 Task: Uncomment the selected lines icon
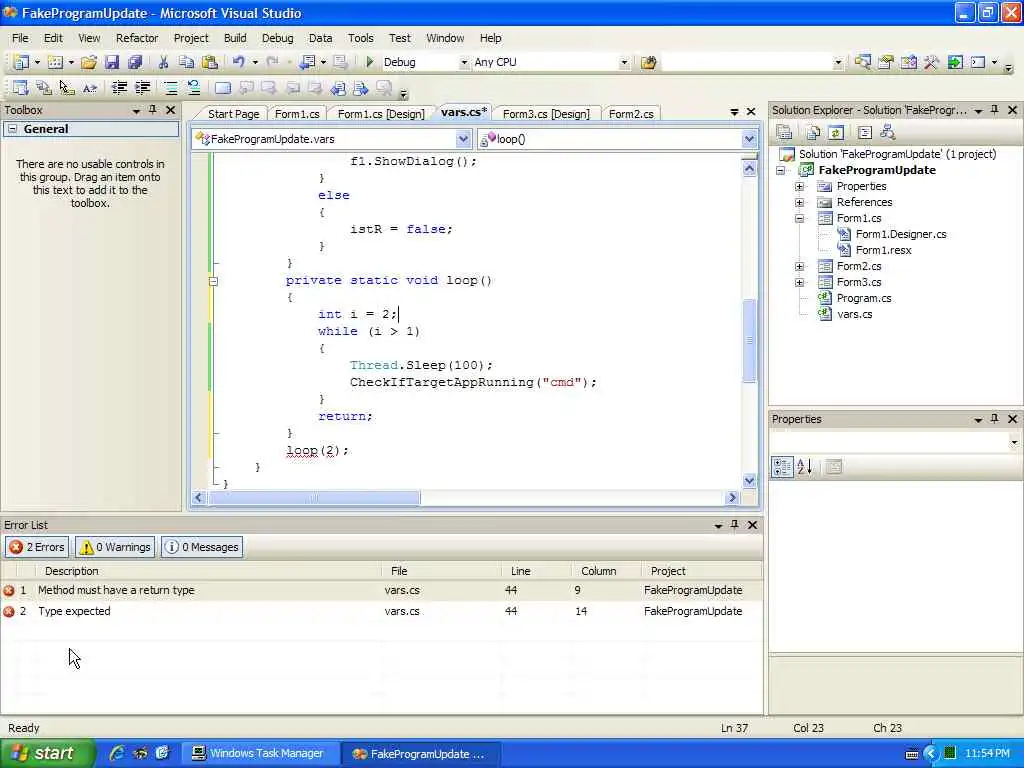pos(194,88)
